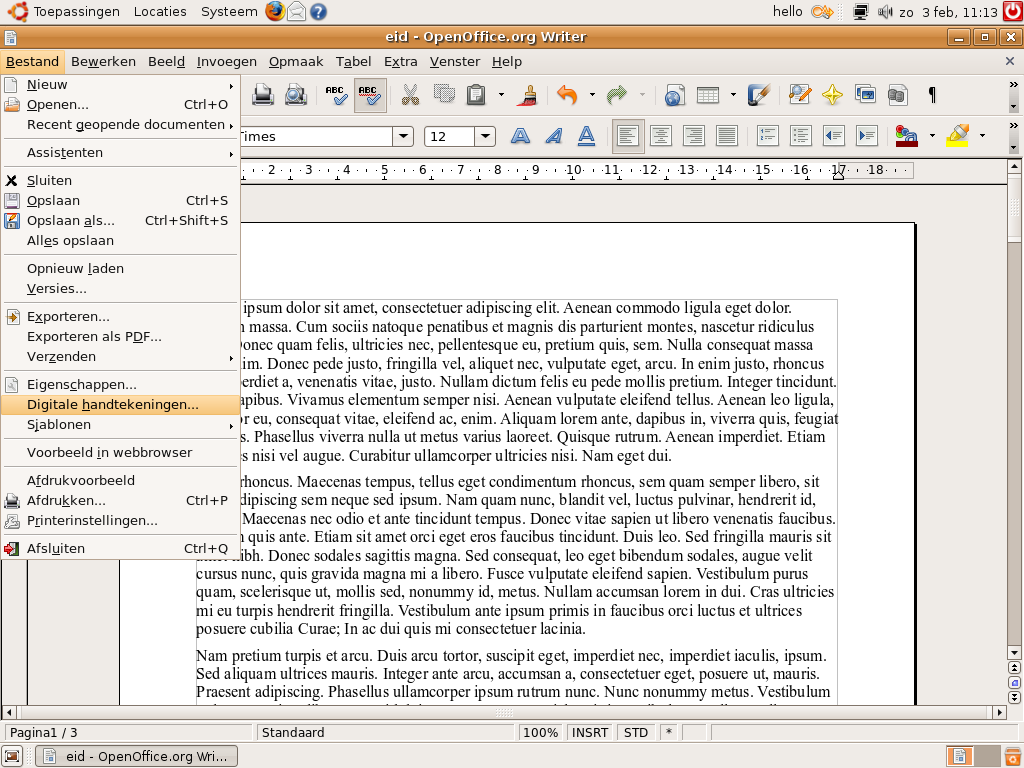Click the Decrease Indent icon
1024x768 pixels.
[833, 136]
